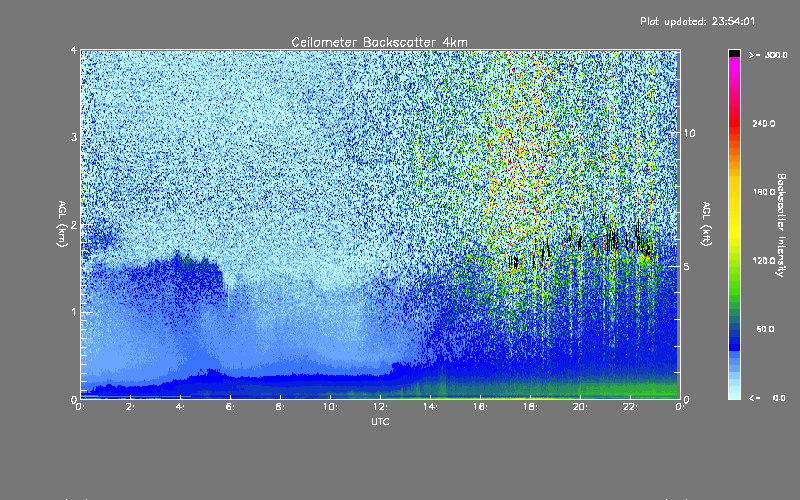Click the '16:' tick on UTC axis
The width and height of the screenshot is (800, 500).
click(480, 407)
